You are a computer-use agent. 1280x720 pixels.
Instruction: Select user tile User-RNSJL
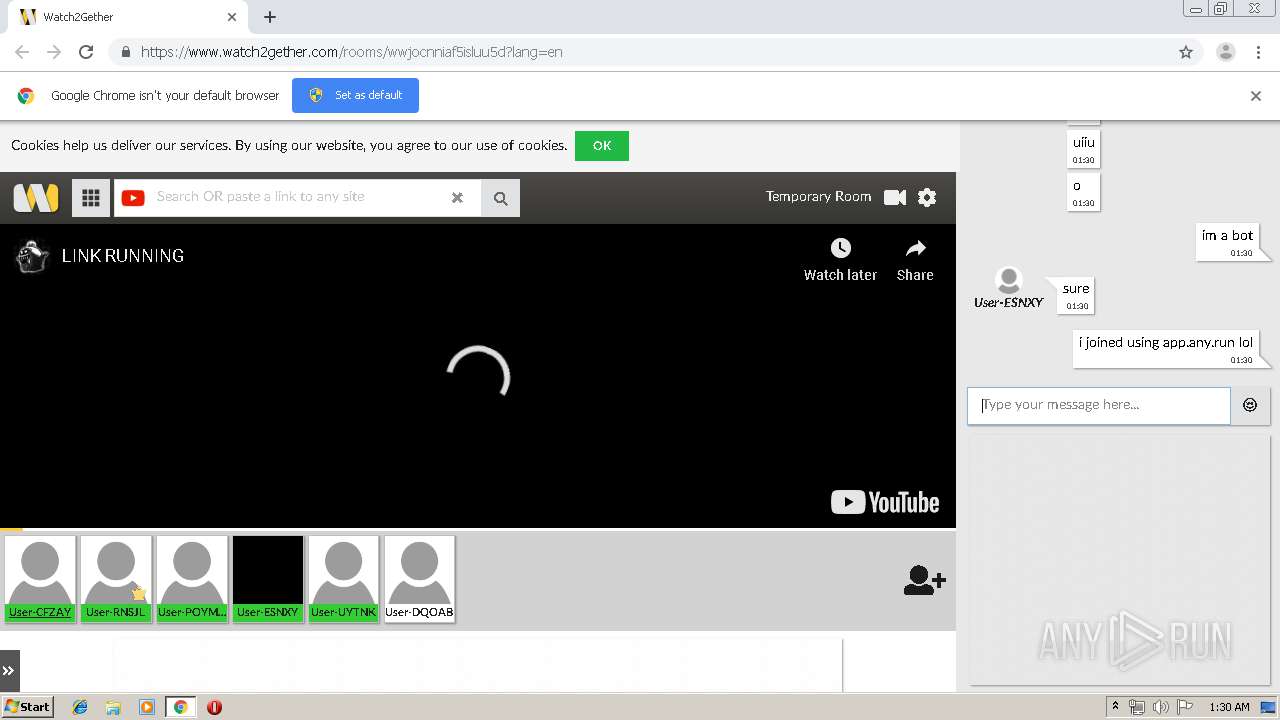116,579
